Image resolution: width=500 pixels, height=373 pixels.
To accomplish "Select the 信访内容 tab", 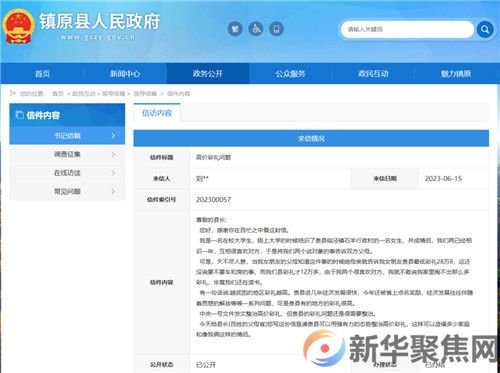I will (157, 113).
